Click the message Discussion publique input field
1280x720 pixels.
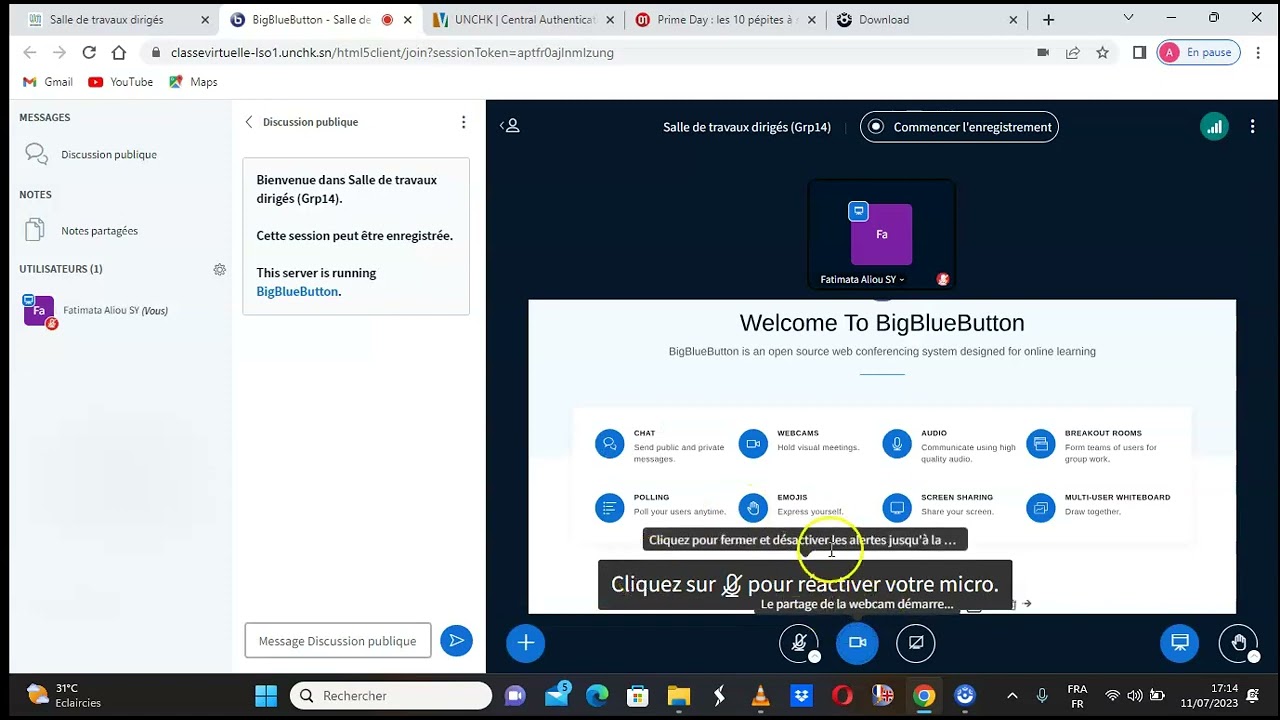coord(338,641)
